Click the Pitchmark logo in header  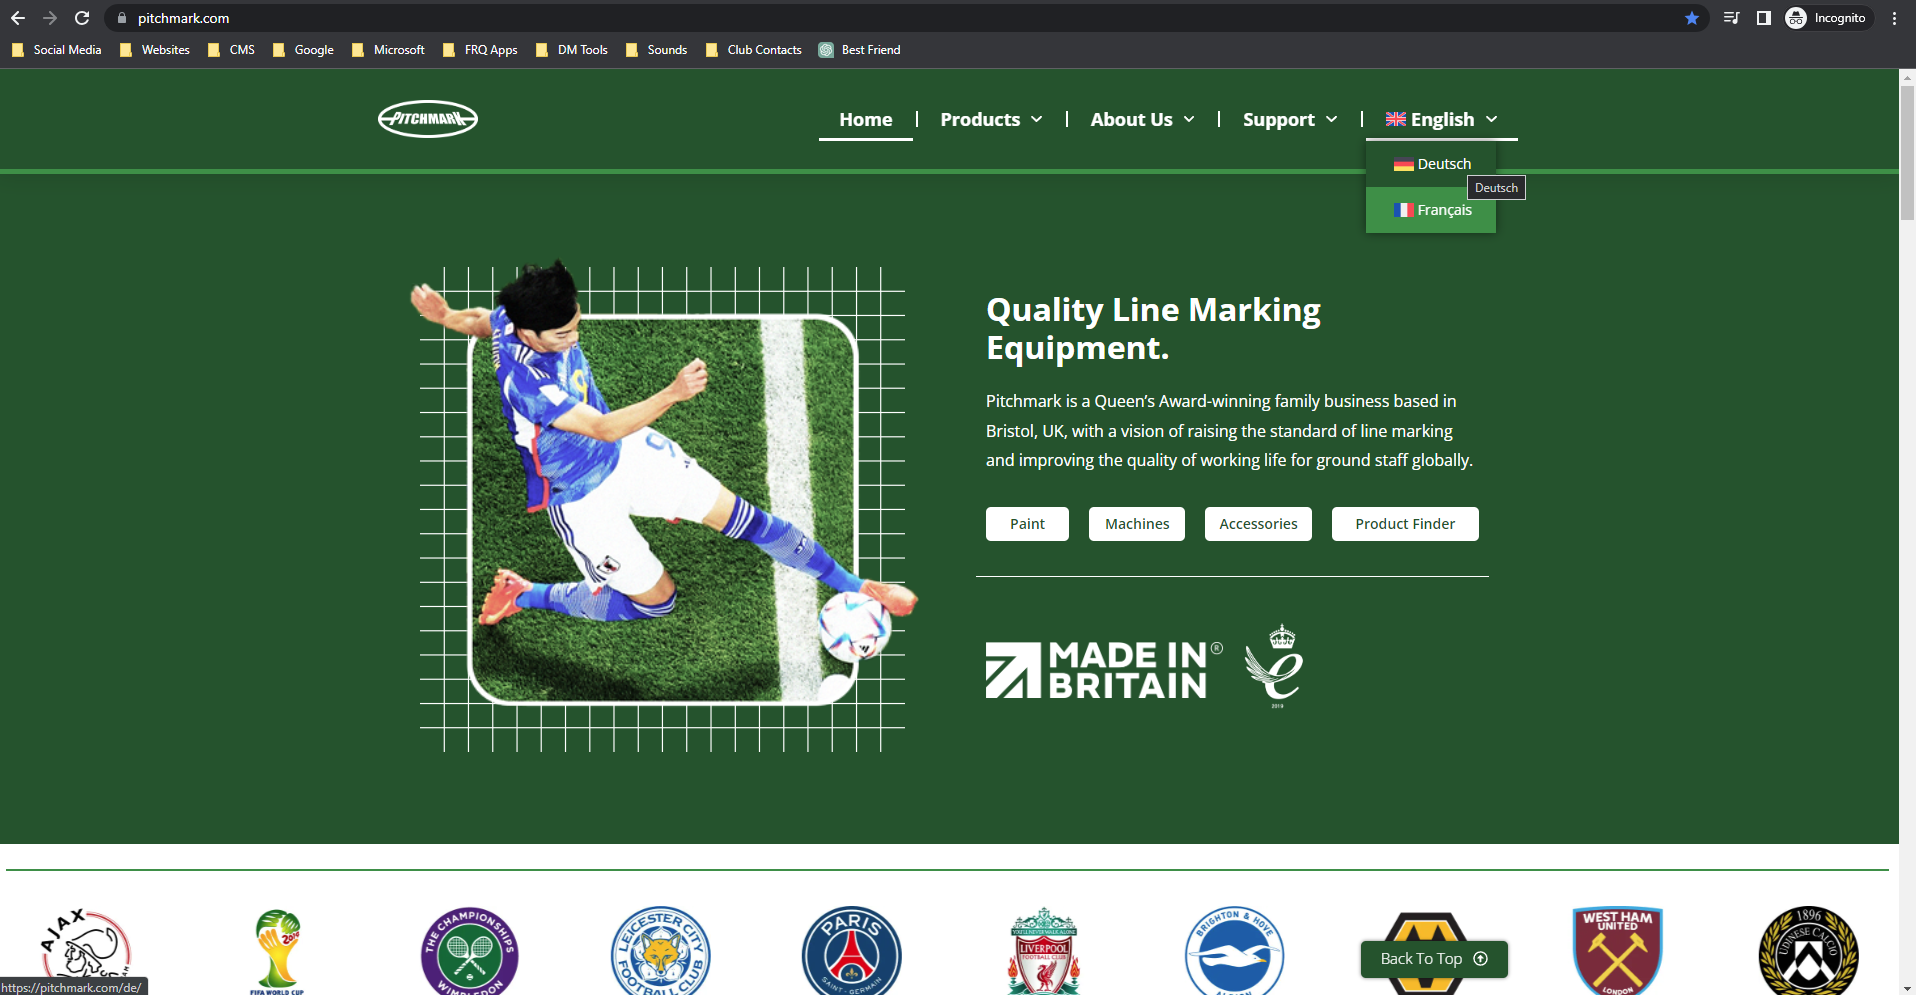(427, 119)
